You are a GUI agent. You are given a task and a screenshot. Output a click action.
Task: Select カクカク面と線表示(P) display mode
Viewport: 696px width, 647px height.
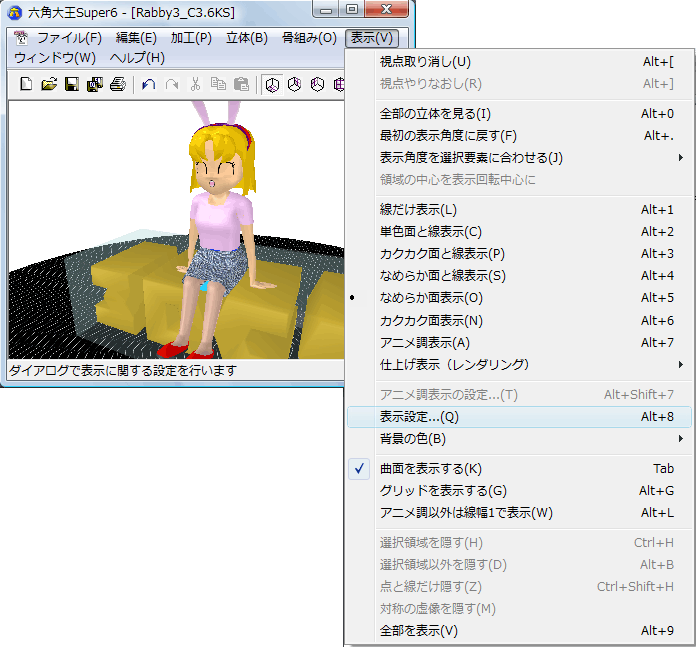[x=519, y=254]
